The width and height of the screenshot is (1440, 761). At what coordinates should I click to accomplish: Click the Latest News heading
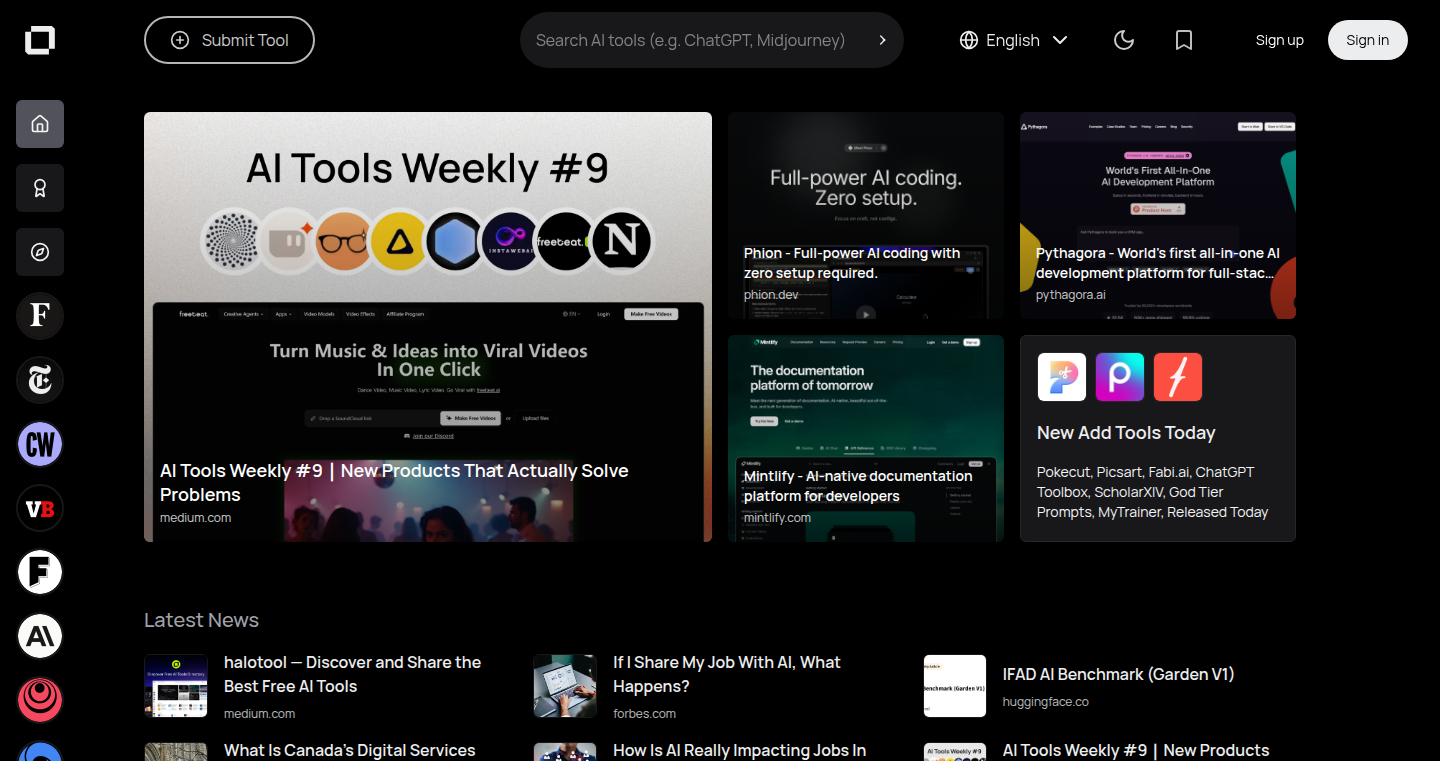[201, 620]
